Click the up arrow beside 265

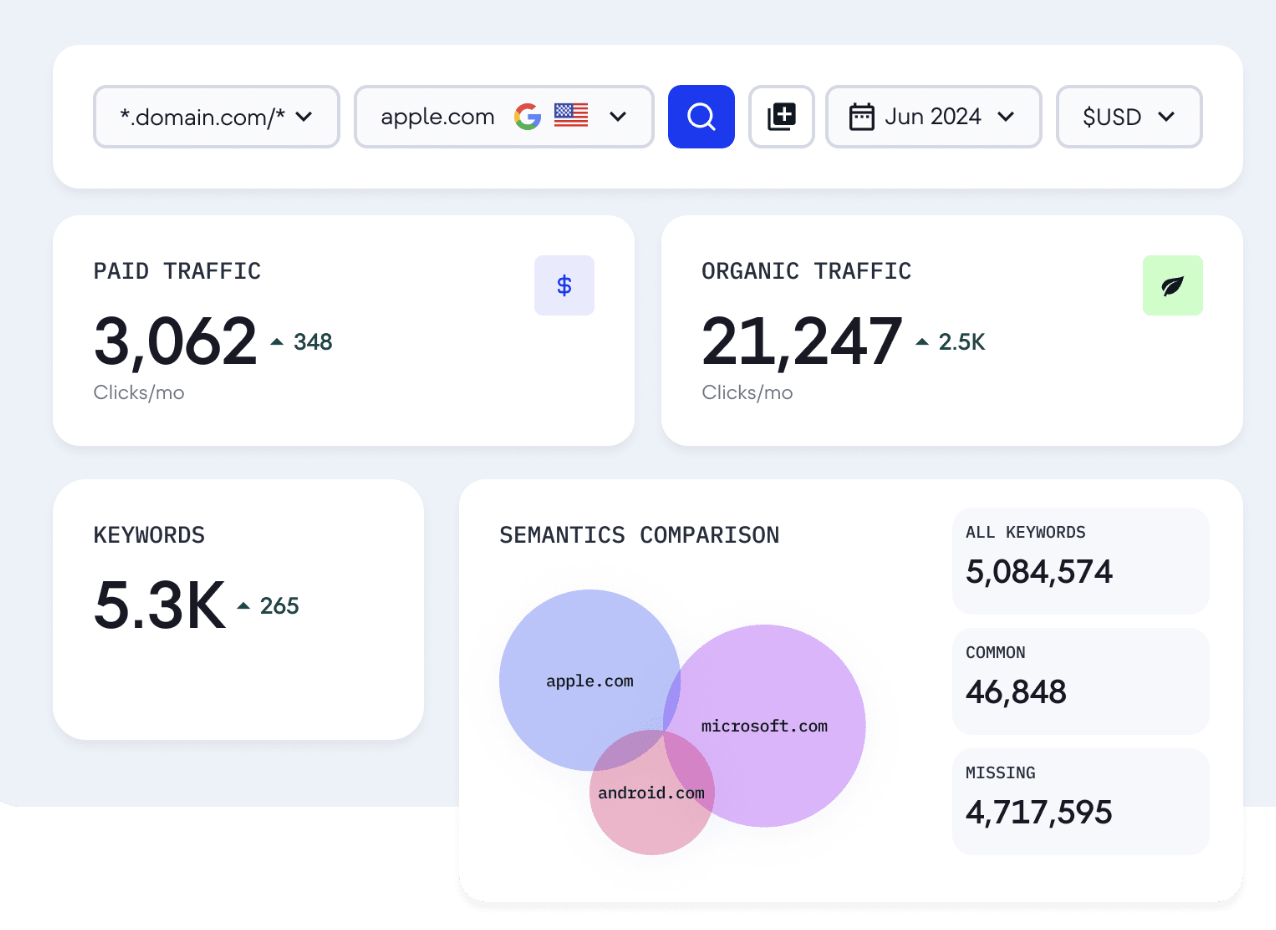click(243, 606)
